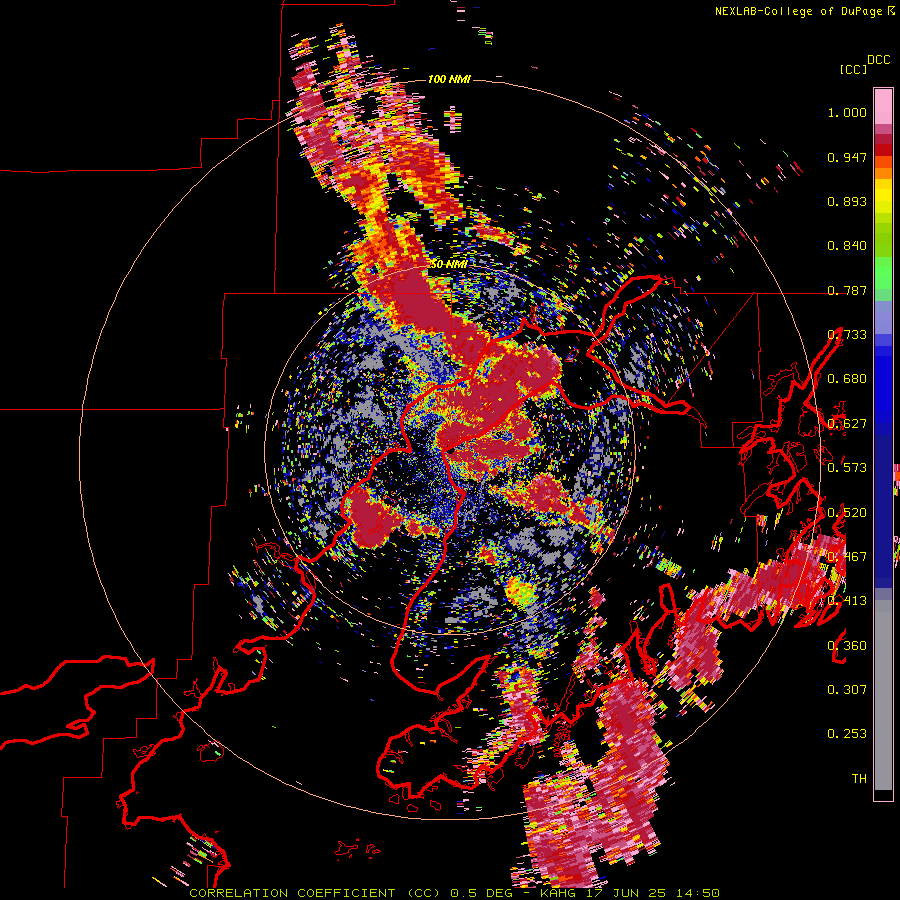Click the 0.253 color scale label
This screenshot has height=900, width=900.
pos(847,734)
